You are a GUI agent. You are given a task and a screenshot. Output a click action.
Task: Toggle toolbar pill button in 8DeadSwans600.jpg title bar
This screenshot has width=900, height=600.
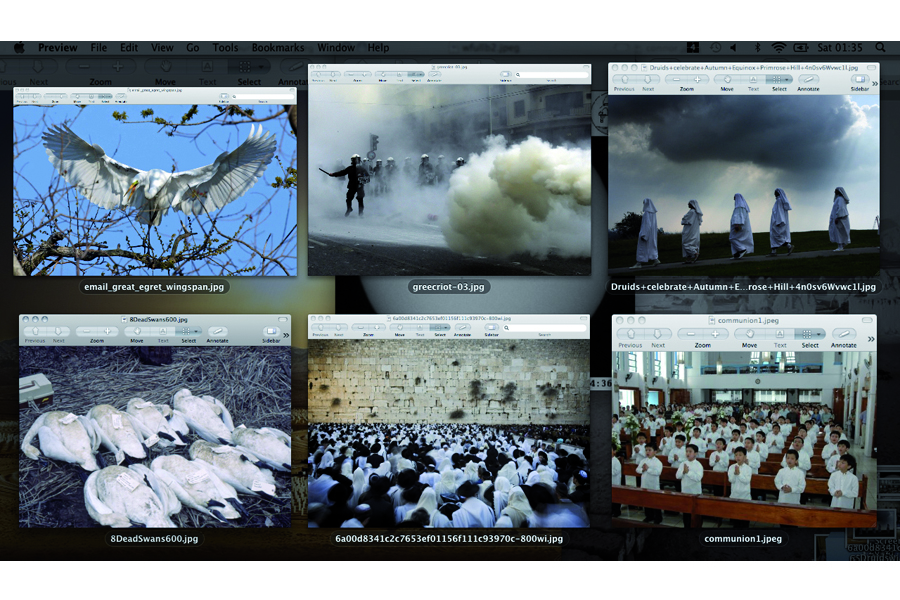282,319
